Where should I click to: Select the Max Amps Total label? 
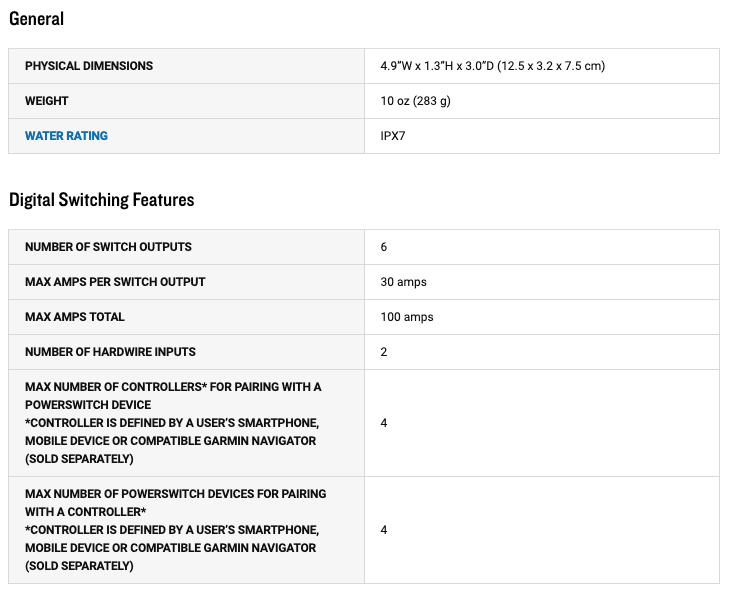tap(75, 317)
